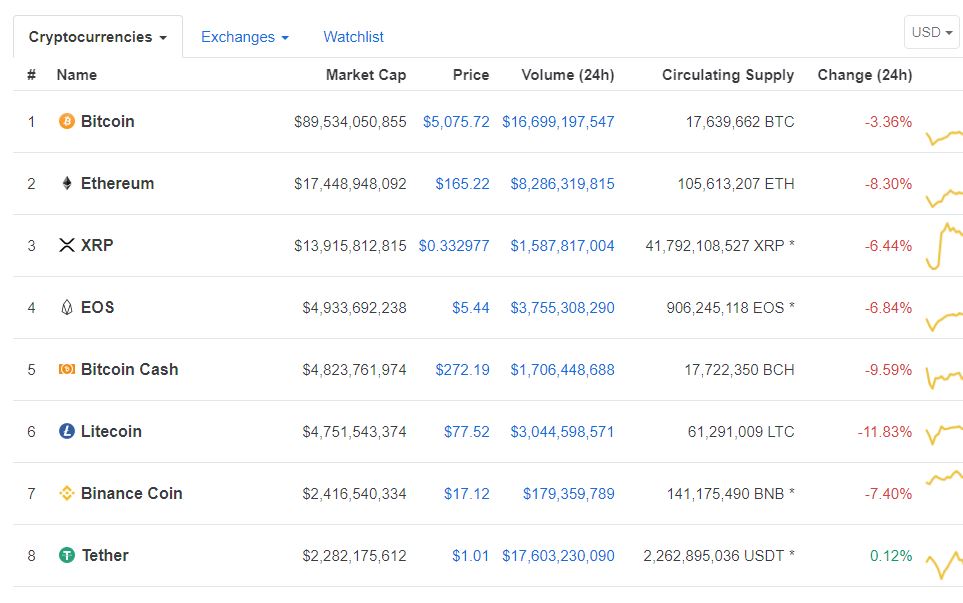Click the Bitcoin Cash logo icon
Viewport: 963px width, 603px height.
click(x=67, y=370)
